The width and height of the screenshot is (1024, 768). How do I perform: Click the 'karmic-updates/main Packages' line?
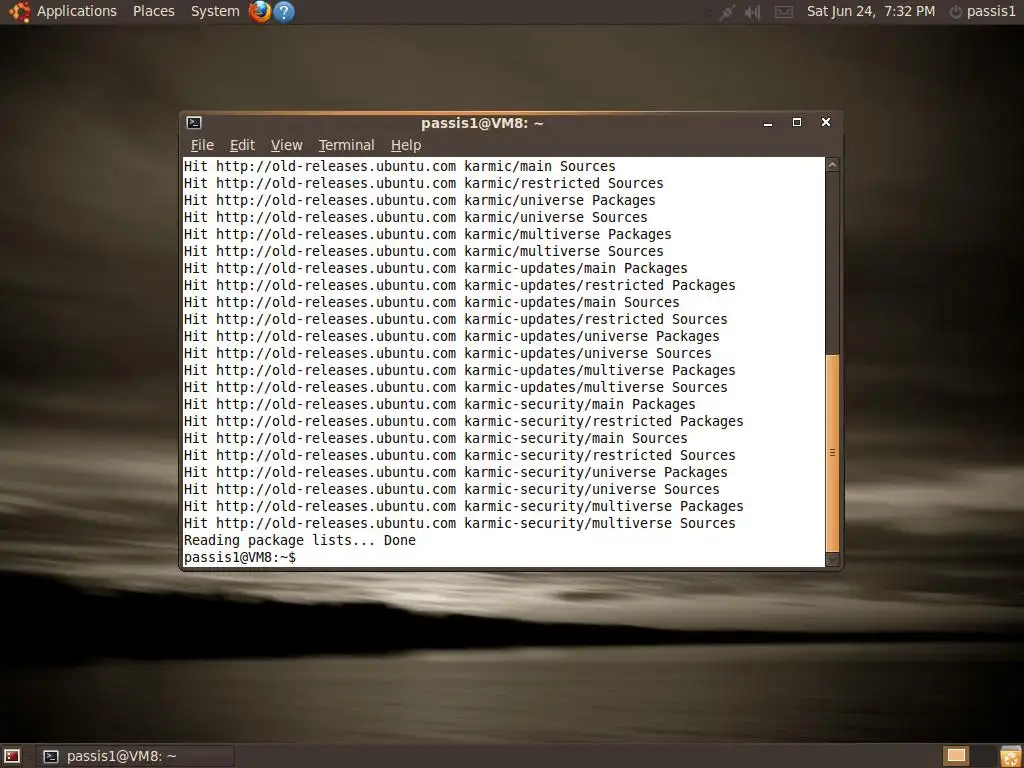(x=436, y=268)
